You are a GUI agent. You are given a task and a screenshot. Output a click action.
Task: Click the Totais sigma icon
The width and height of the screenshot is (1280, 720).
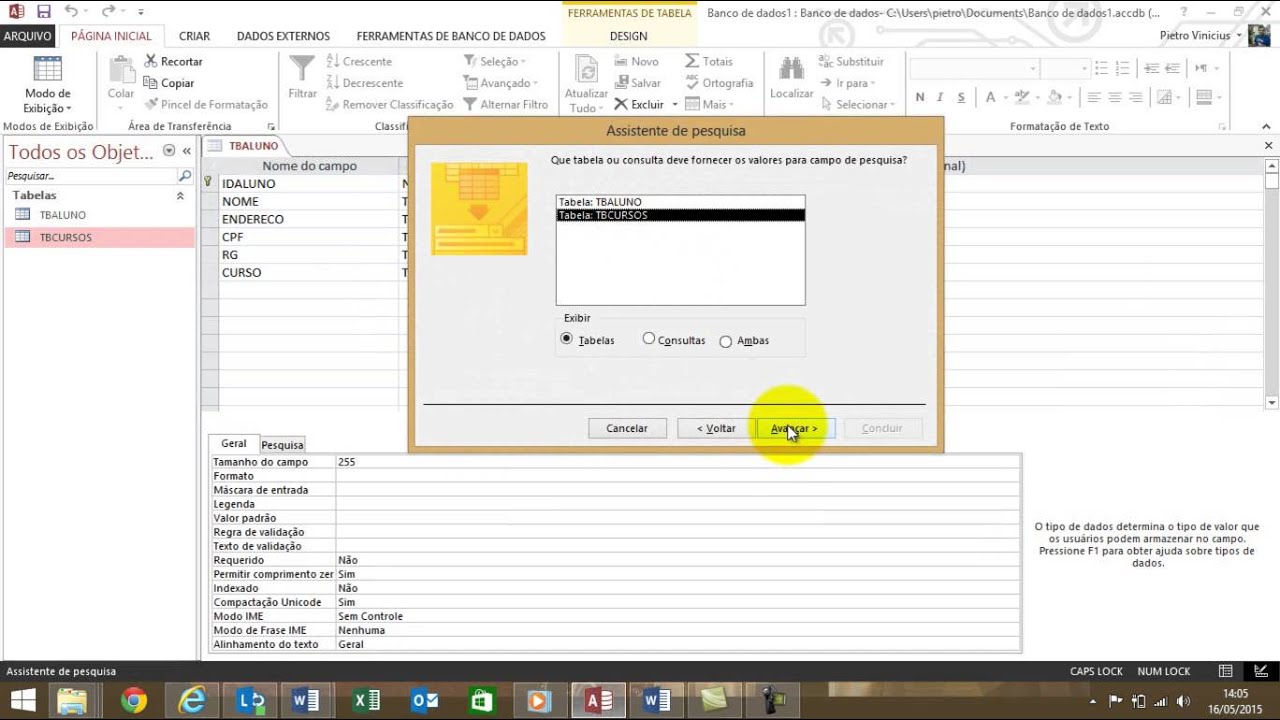(692, 62)
